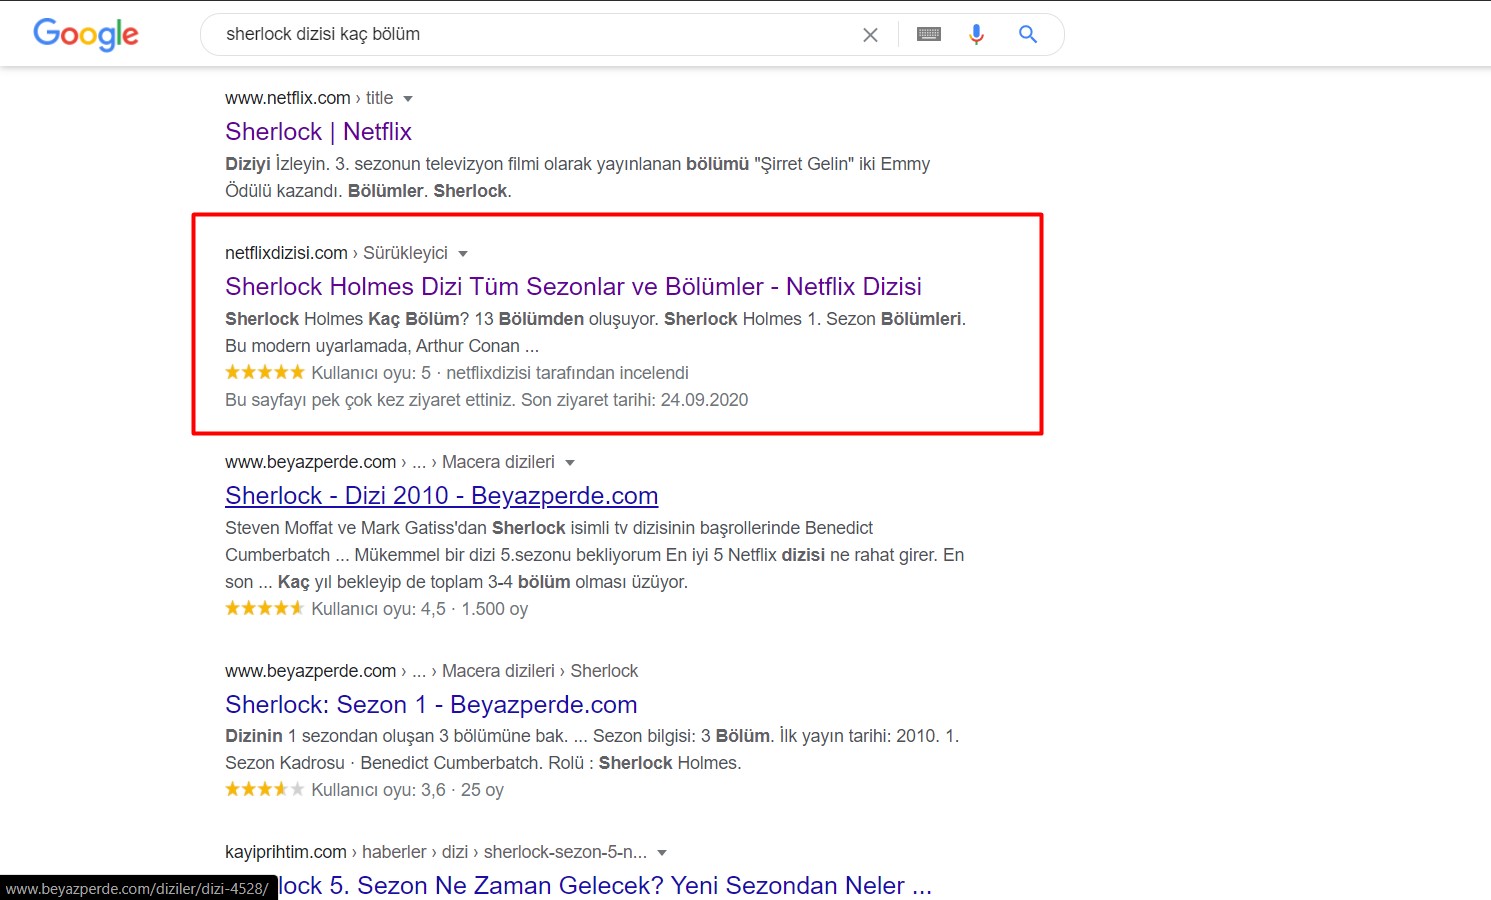Open "Sherlock Holmes Dizi Tüm Sezonlar ve Bölümler" link
This screenshot has height=900, width=1491.
[573, 286]
